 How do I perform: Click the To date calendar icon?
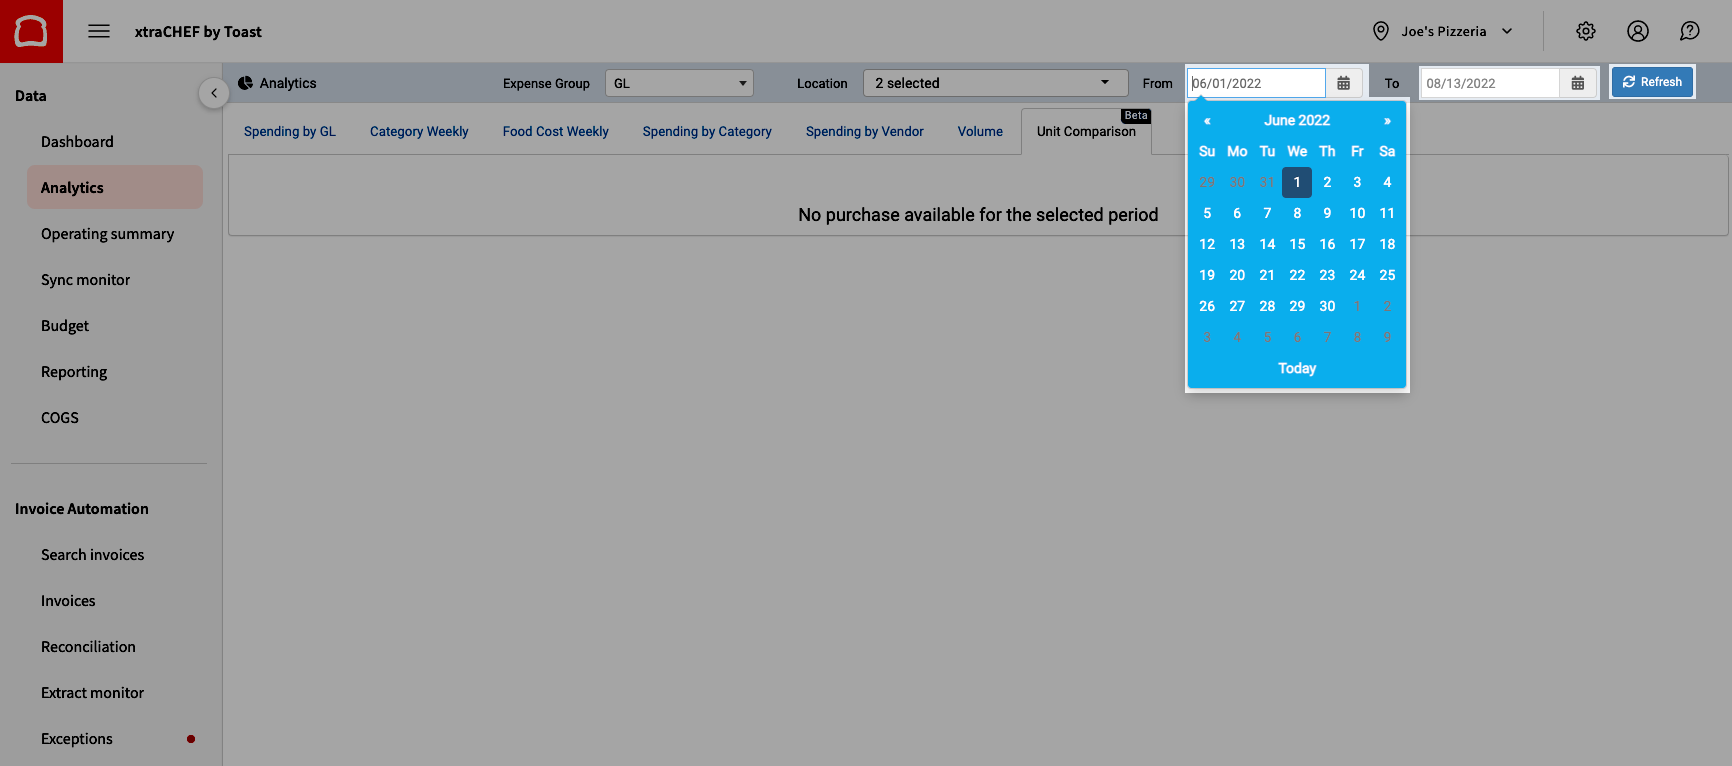(x=1578, y=83)
